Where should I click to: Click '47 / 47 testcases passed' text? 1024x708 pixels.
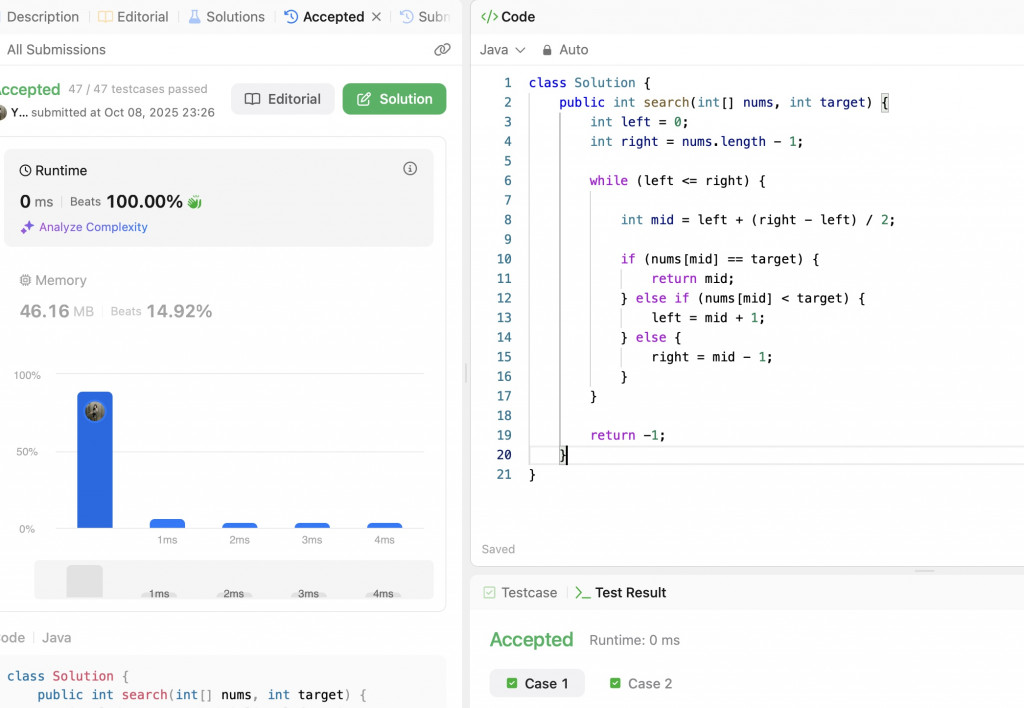[138, 89]
